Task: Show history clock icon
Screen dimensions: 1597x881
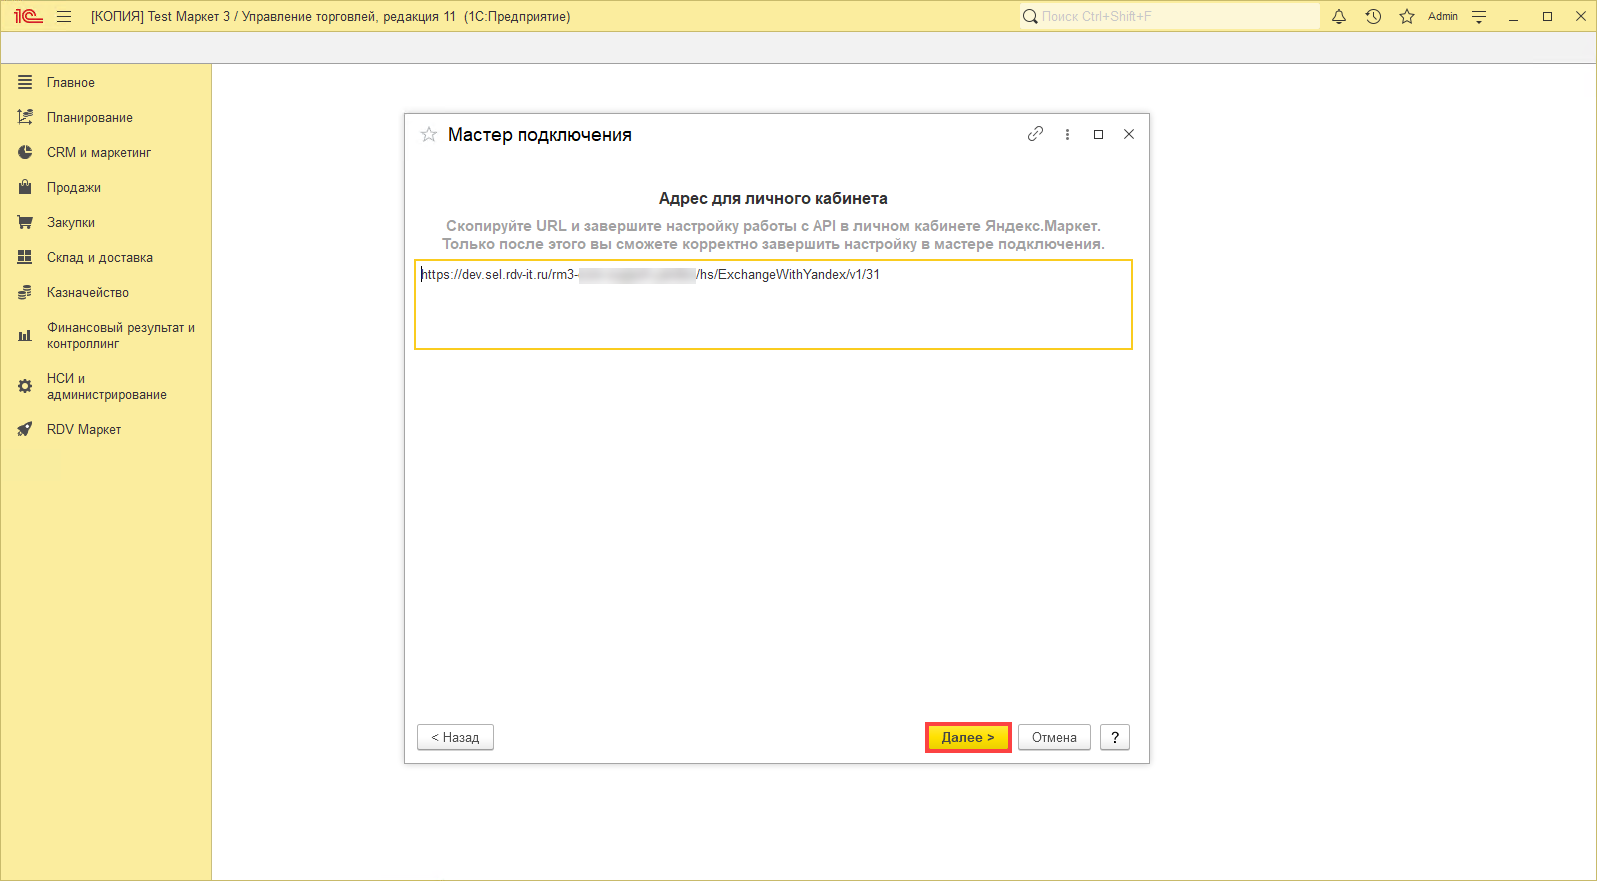Action: [x=1373, y=16]
